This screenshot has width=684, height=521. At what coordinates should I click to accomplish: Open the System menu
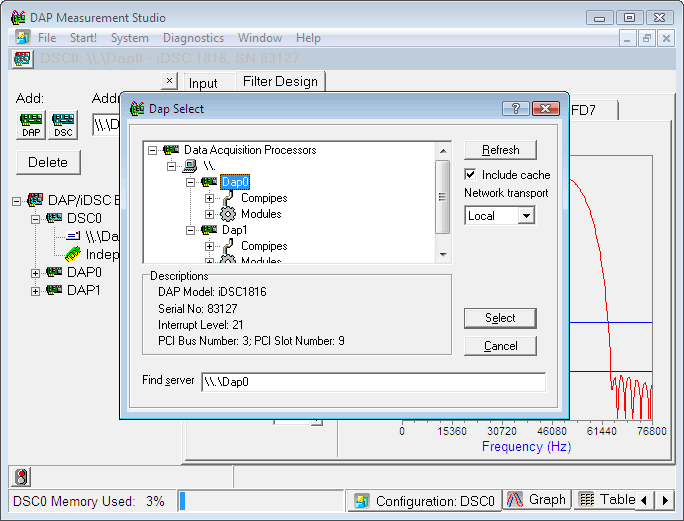[130, 38]
